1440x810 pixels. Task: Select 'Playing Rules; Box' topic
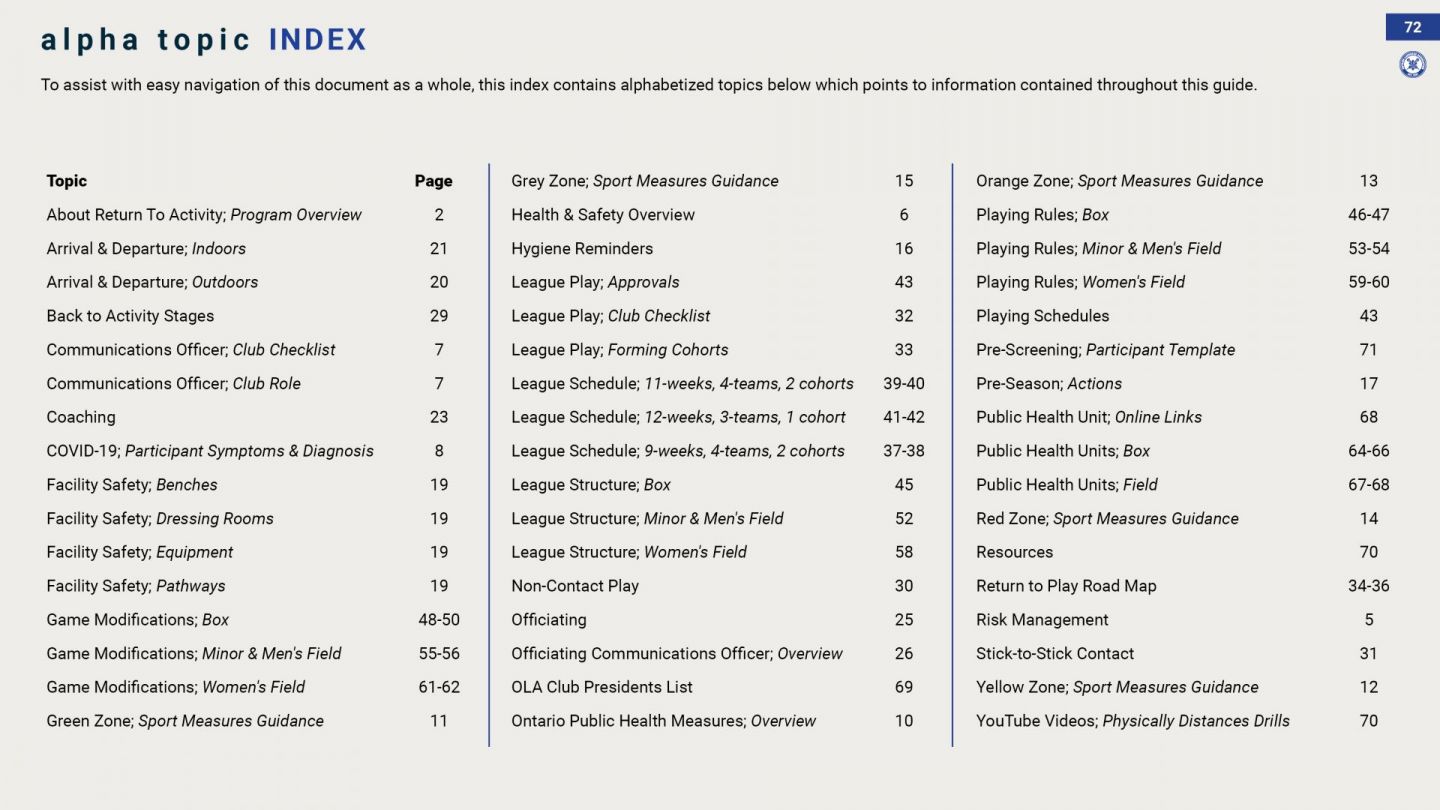coord(1042,215)
